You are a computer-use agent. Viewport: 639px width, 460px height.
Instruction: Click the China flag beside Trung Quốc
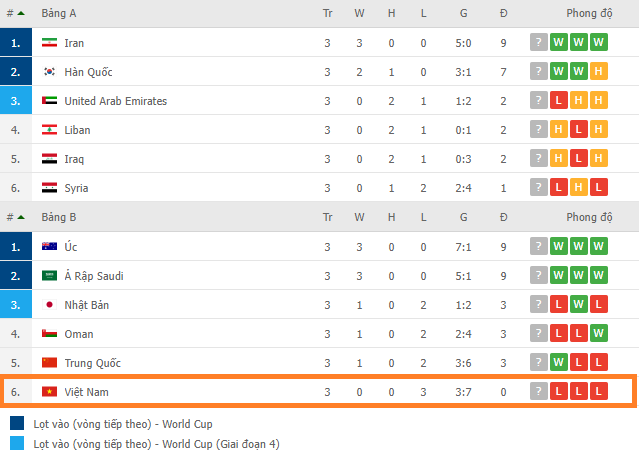[49, 362]
